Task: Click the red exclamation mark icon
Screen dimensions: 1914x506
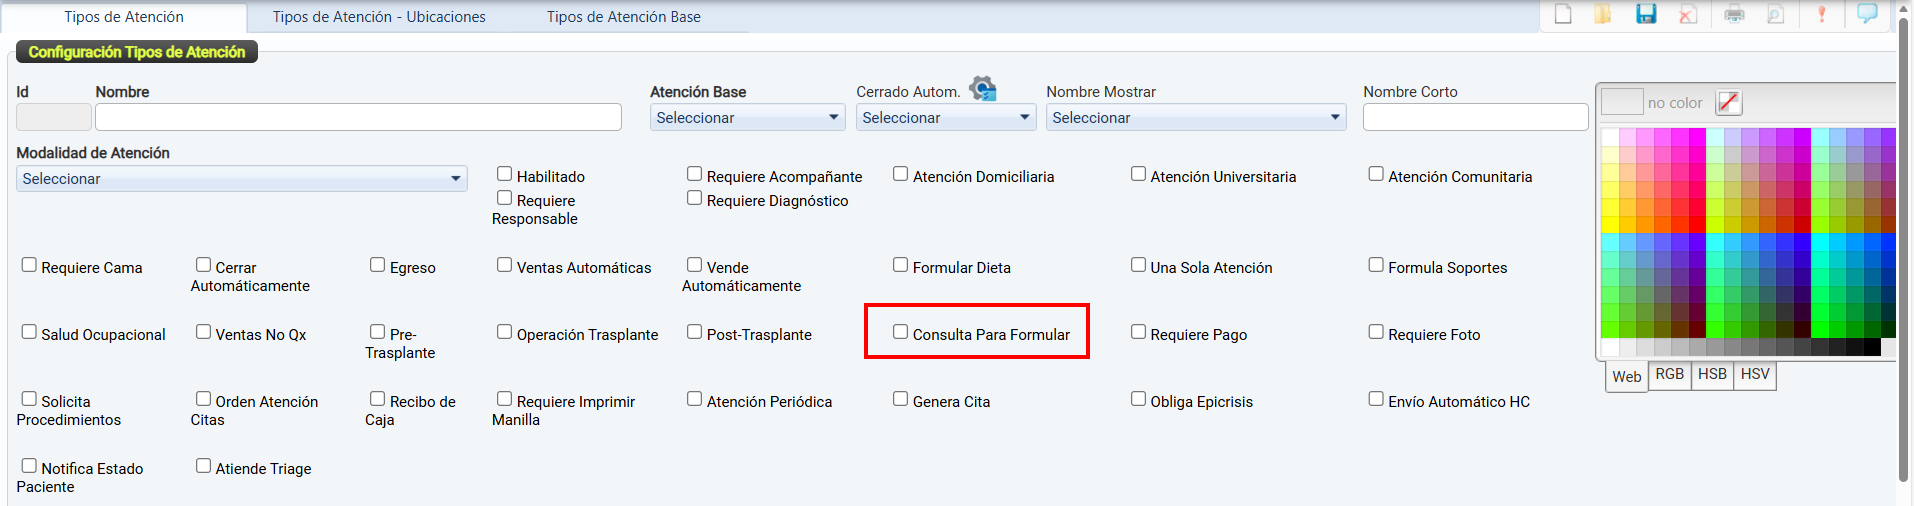Action: click(x=1822, y=14)
